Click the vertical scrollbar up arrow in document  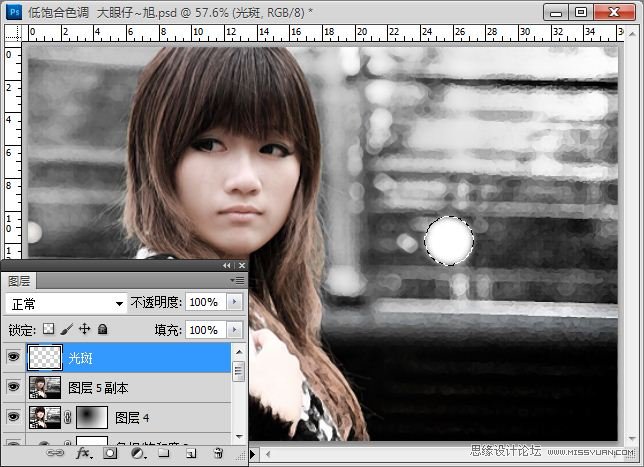point(632,35)
